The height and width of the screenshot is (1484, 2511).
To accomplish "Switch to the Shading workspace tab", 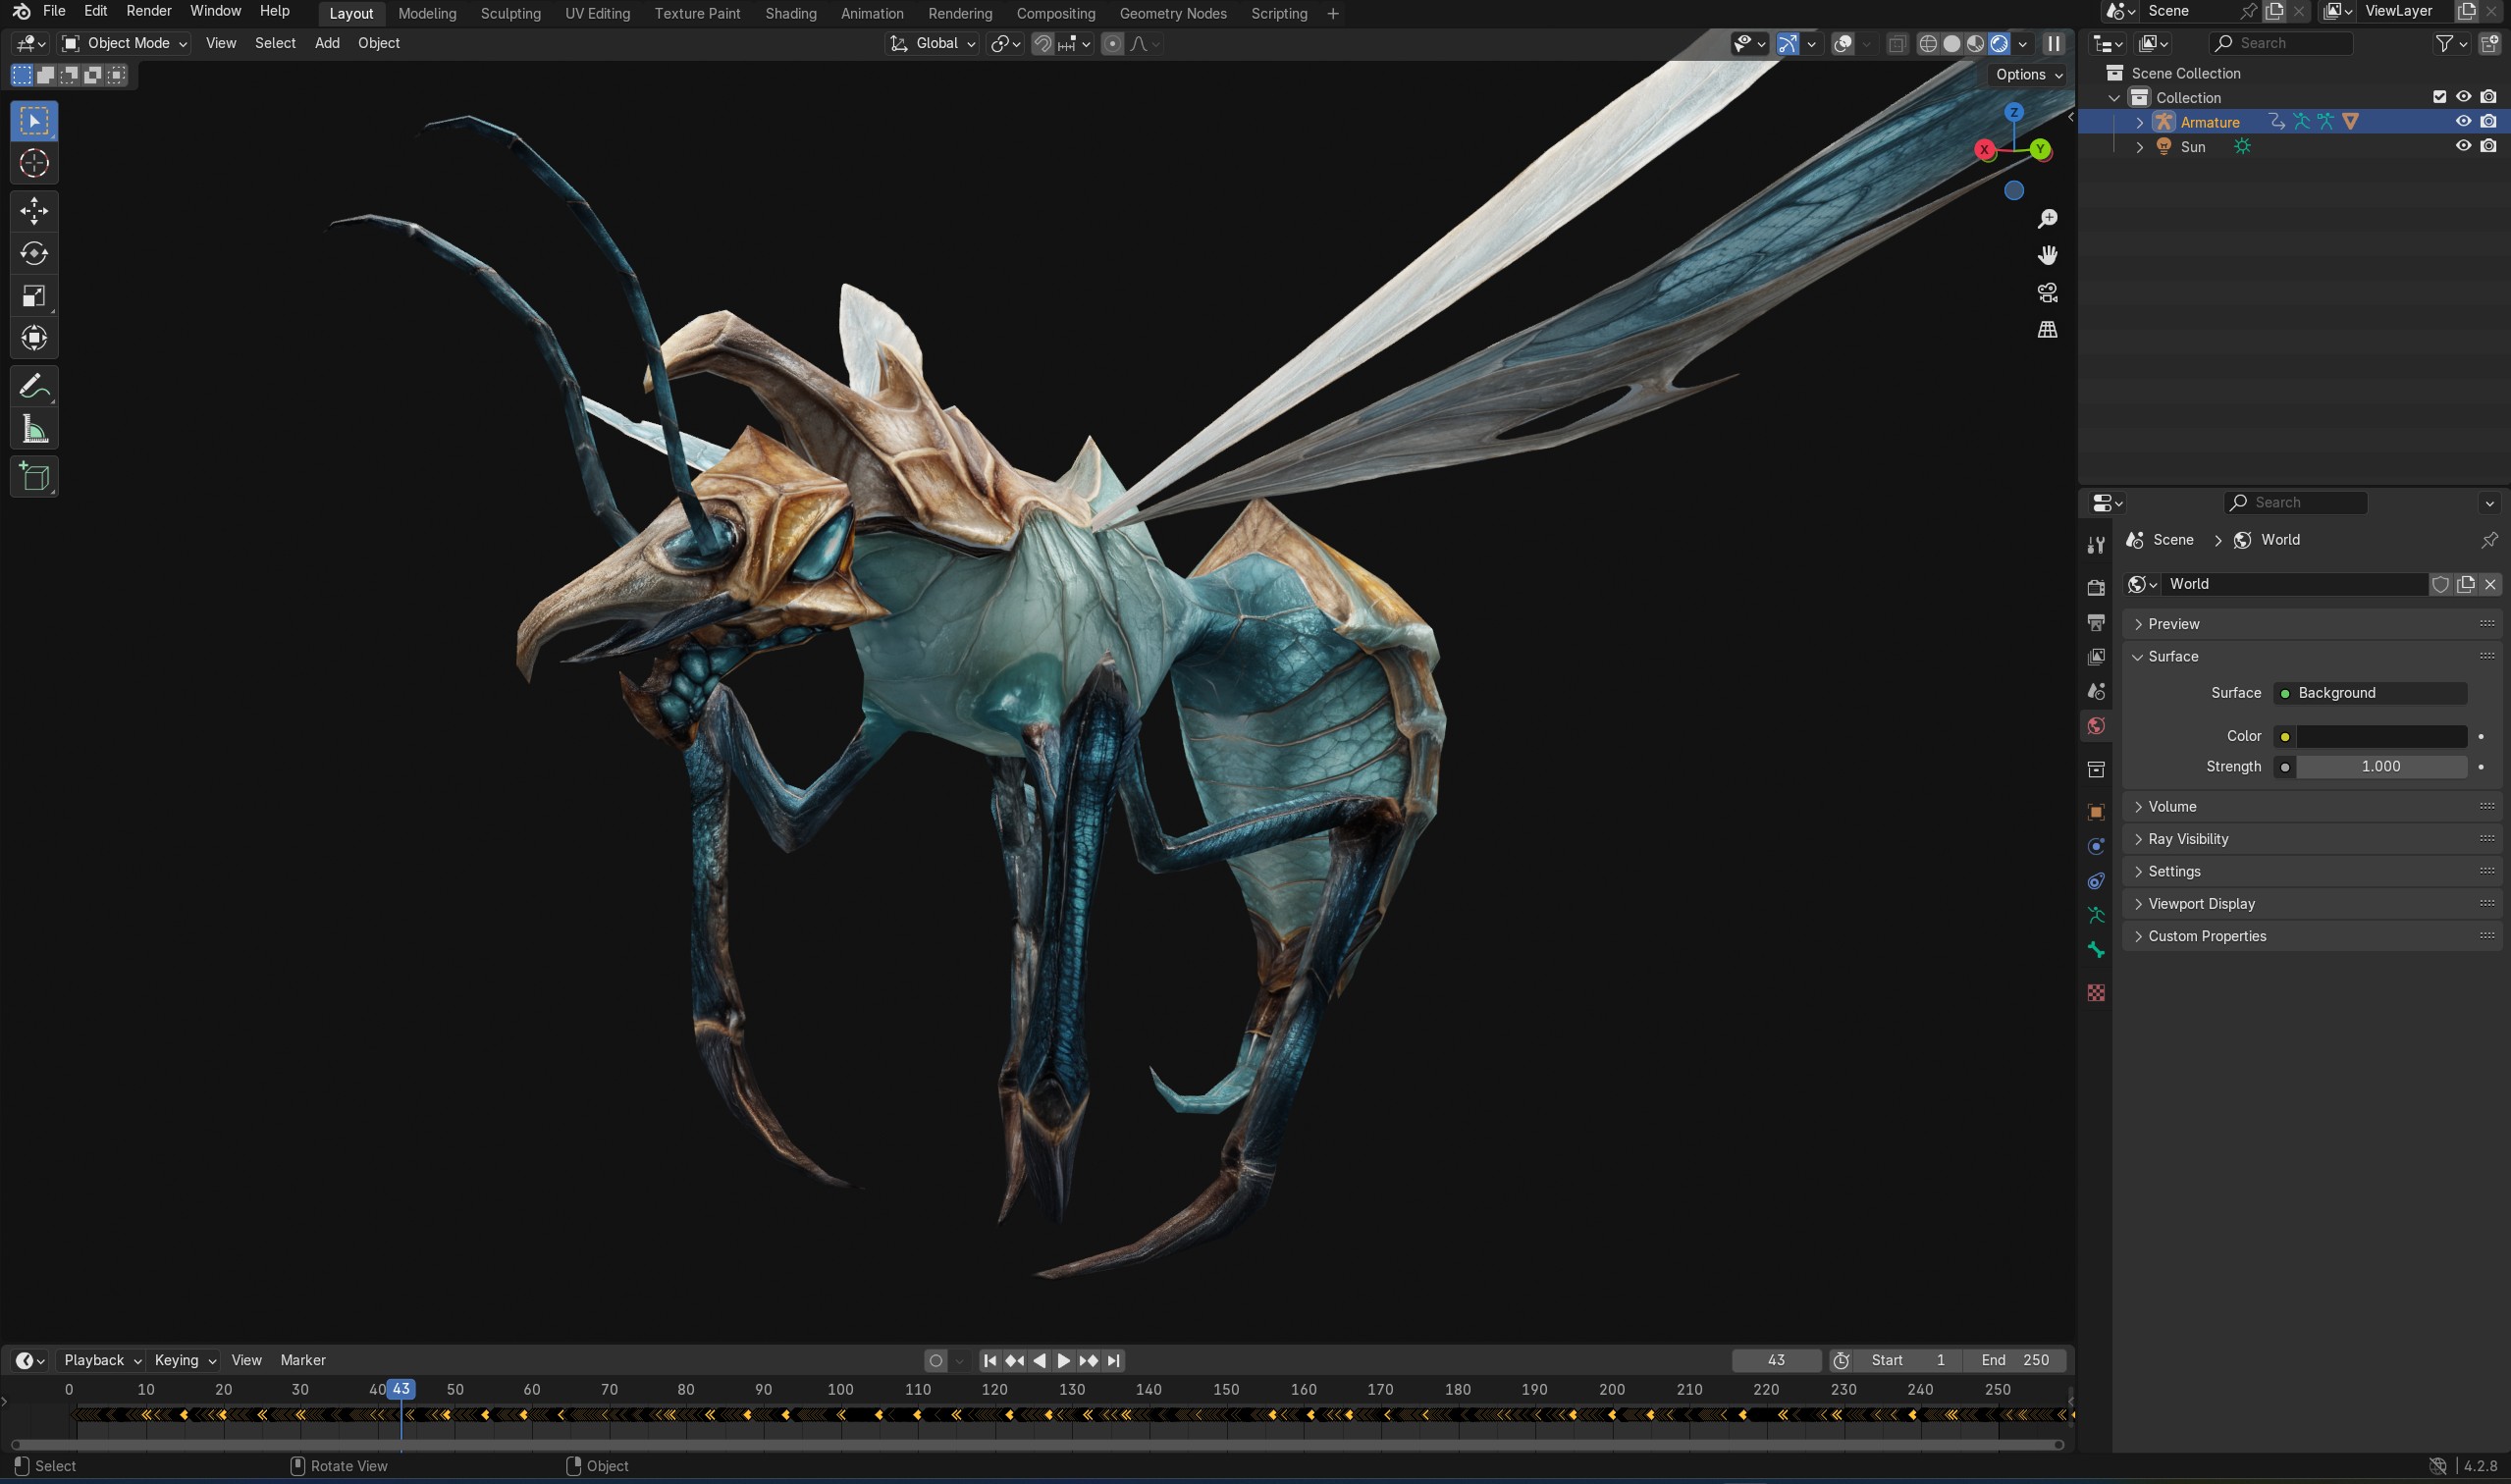I will click(790, 13).
